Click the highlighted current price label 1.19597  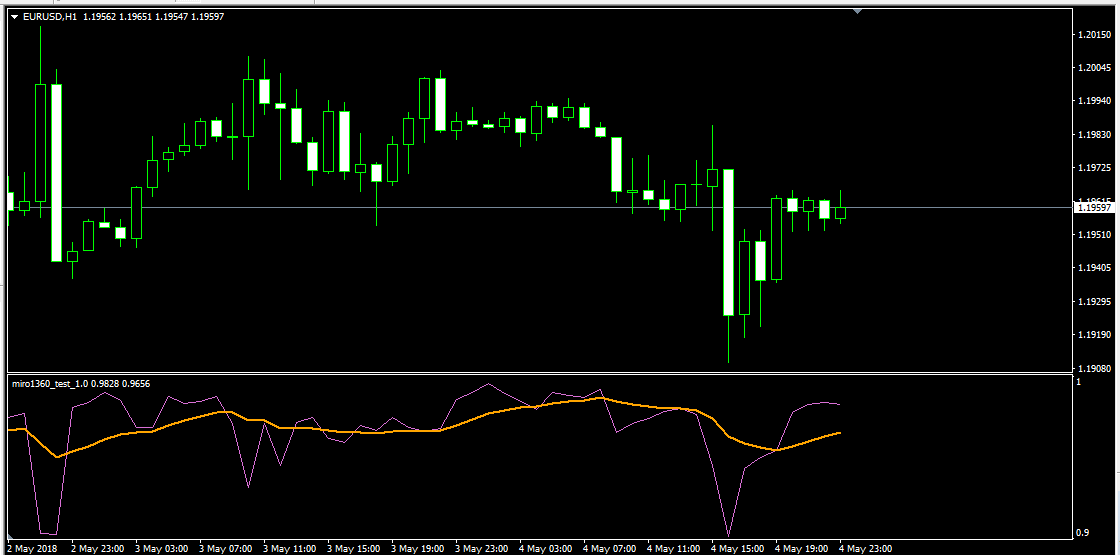coord(1094,208)
